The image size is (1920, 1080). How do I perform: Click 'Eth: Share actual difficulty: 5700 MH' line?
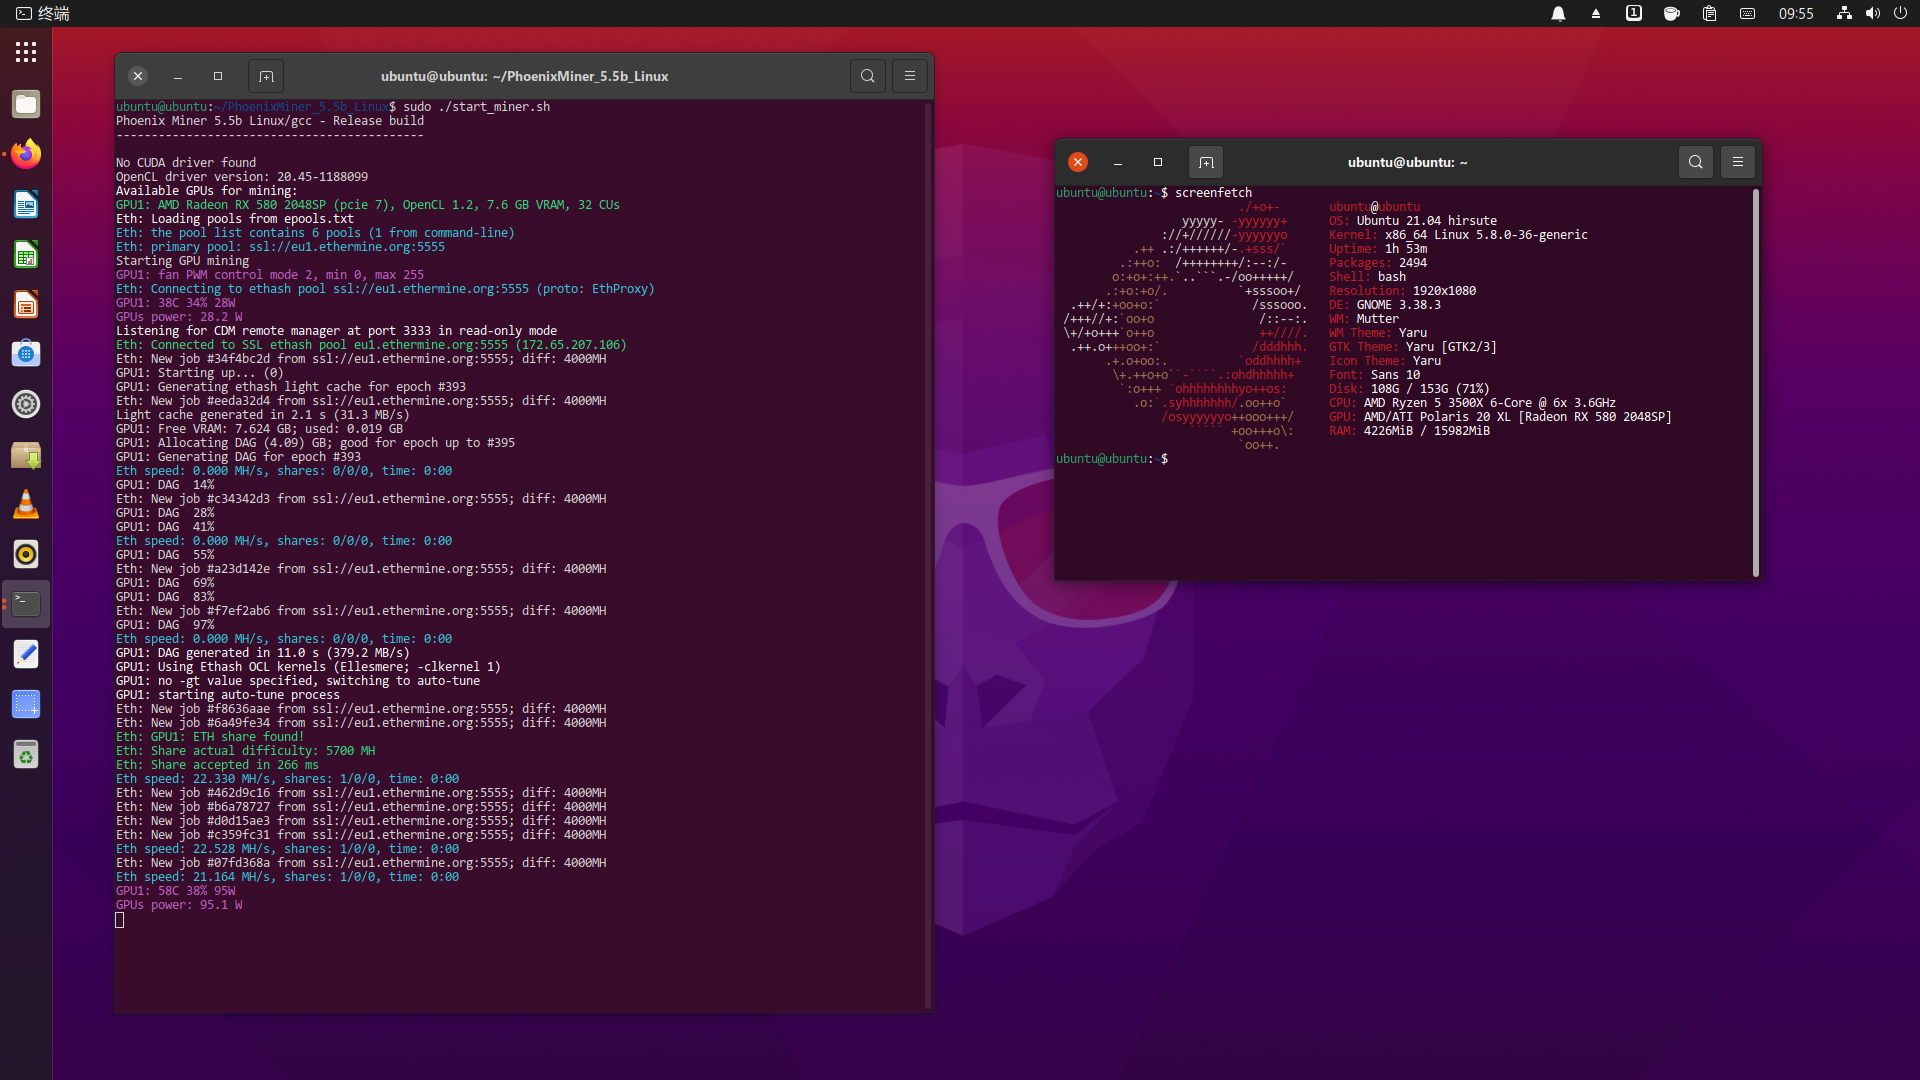(x=245, y=751)
